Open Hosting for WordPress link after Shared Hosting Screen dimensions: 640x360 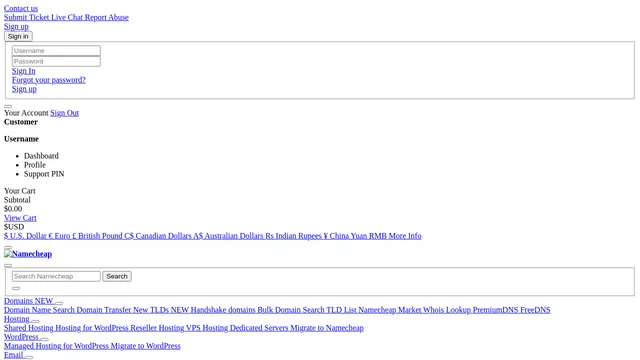92,328
